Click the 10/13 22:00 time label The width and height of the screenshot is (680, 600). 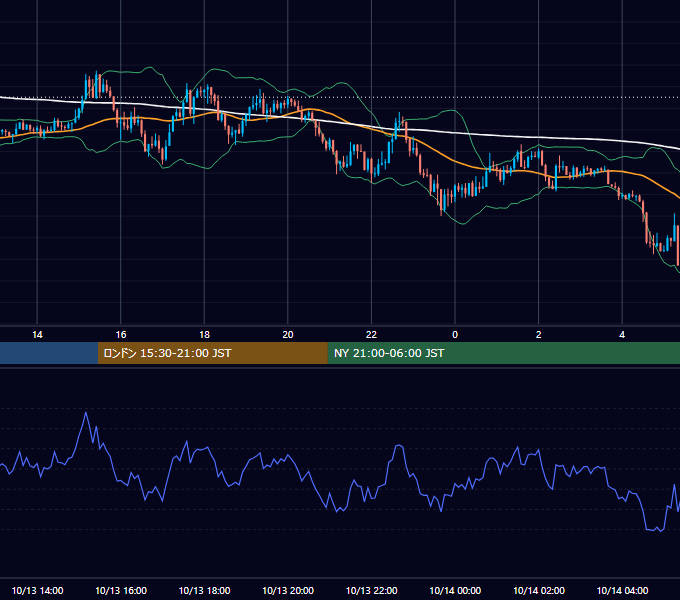[371, 590]
